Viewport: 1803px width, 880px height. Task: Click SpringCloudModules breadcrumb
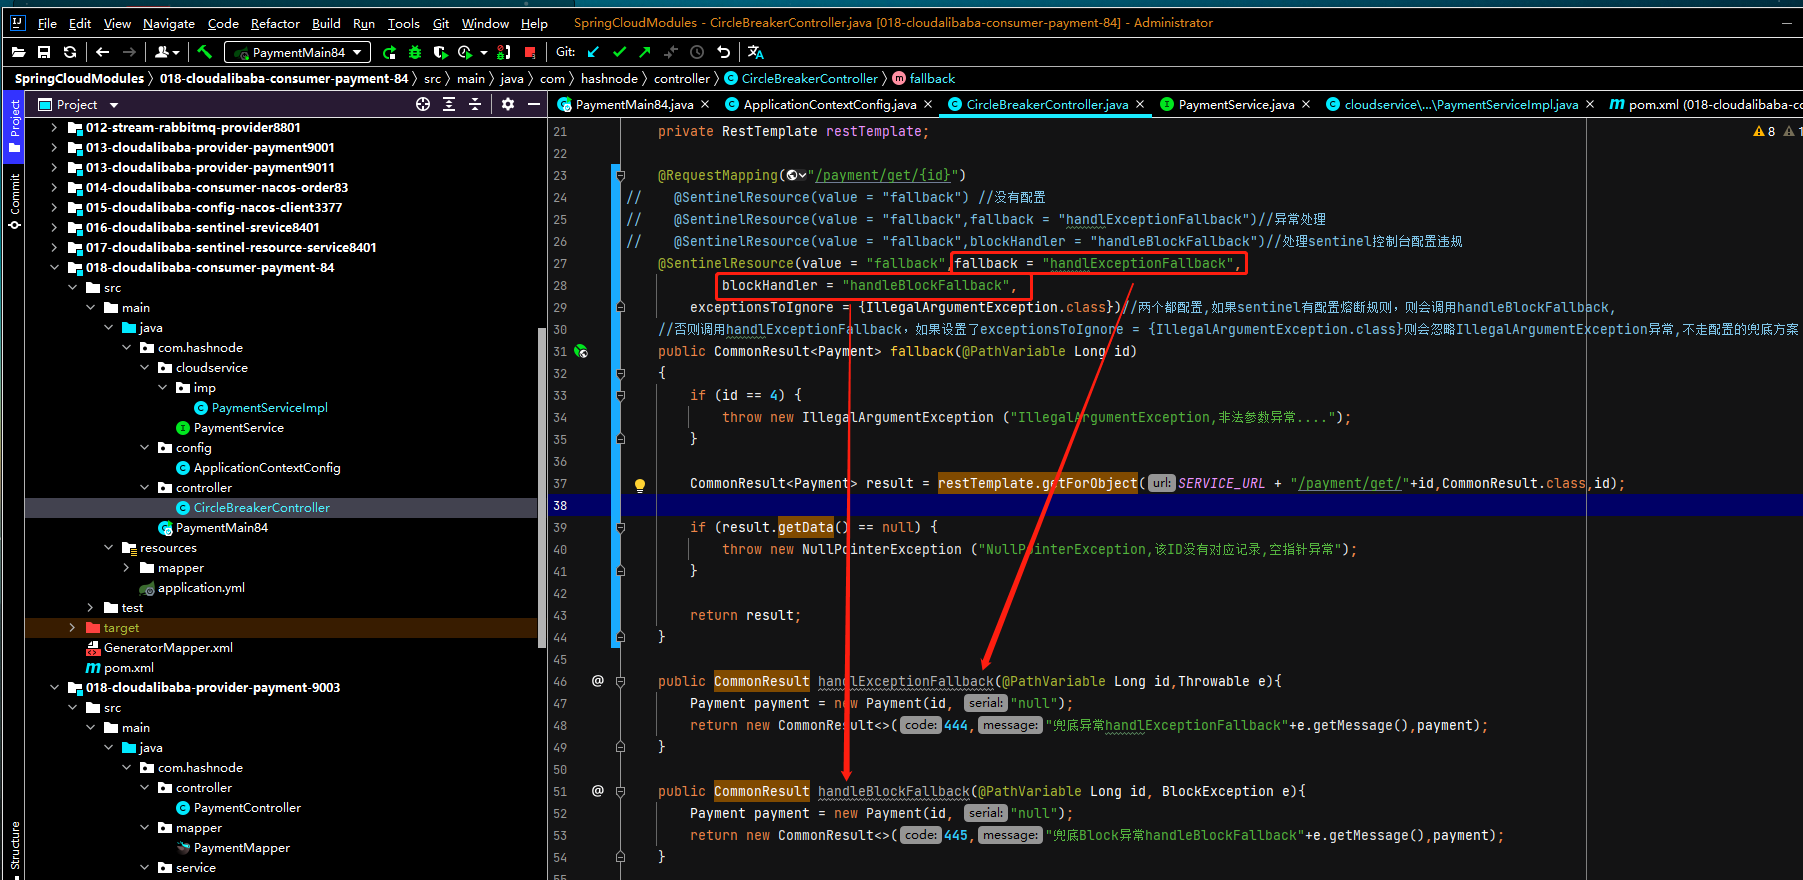[79, 78]
